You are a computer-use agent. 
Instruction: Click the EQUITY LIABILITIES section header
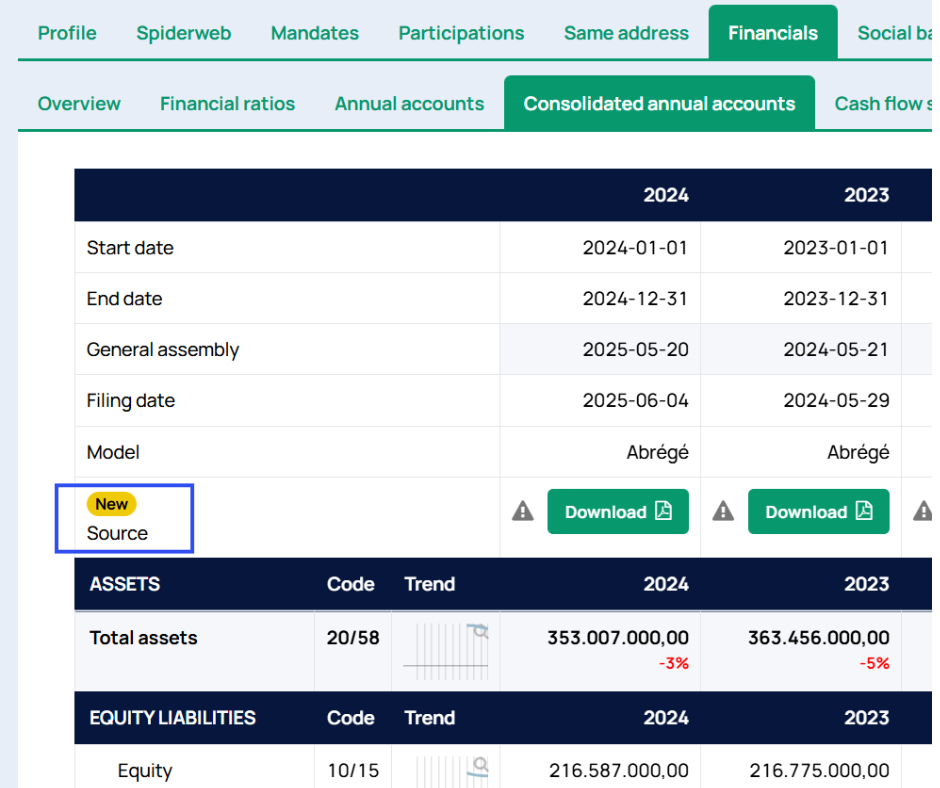[173, 718]
